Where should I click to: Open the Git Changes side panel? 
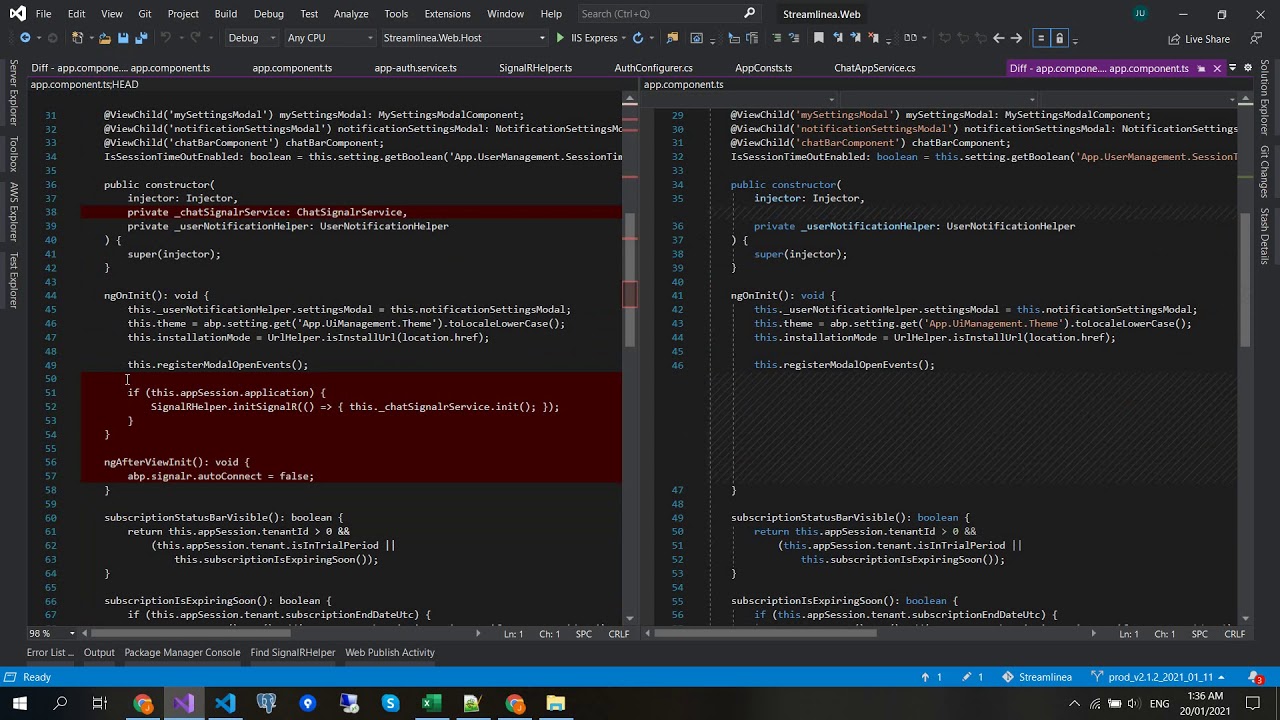(x=1264, y=172)
